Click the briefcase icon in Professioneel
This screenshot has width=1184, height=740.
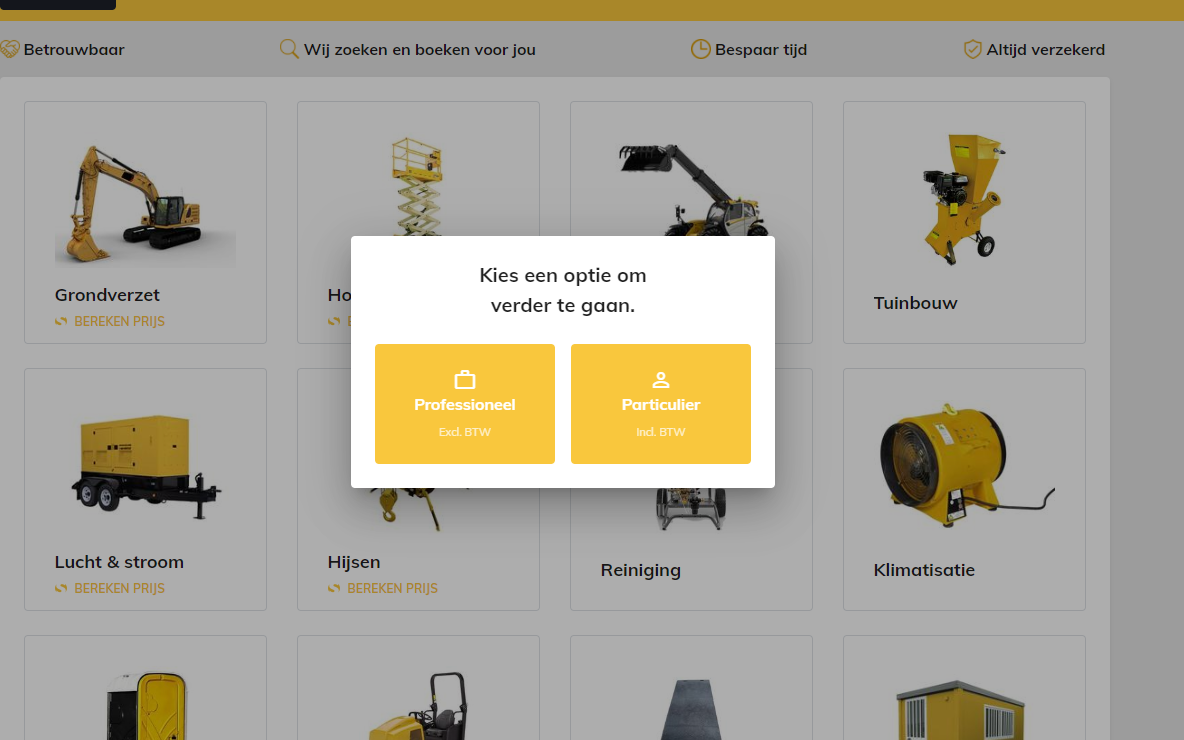[464, 379]
